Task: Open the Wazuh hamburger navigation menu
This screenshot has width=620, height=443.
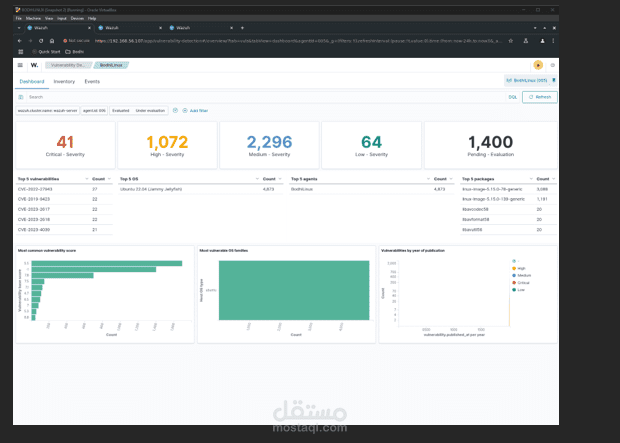Action: 20,65
